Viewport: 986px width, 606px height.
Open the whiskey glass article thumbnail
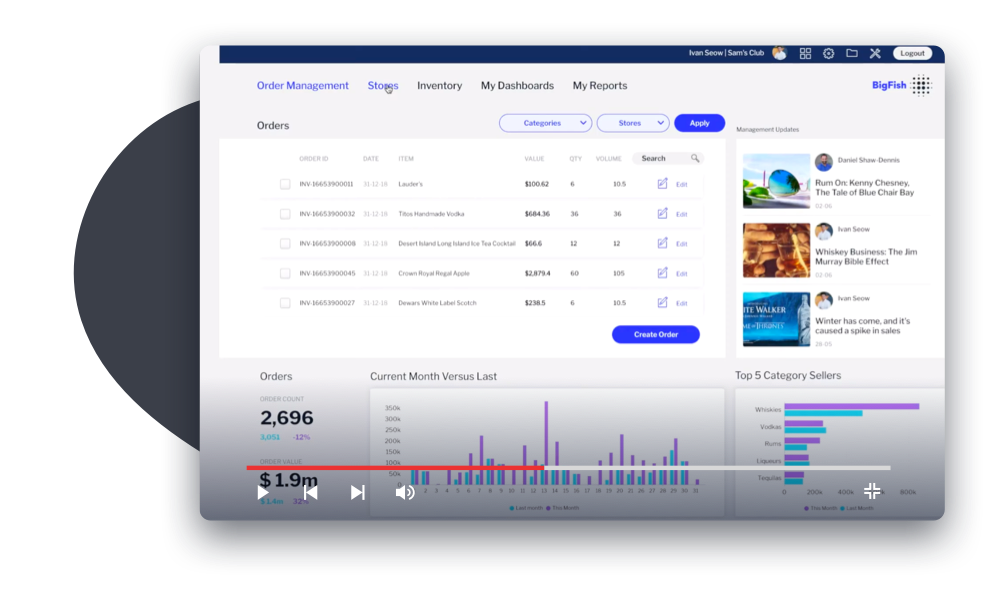click(x=776, y=250)
